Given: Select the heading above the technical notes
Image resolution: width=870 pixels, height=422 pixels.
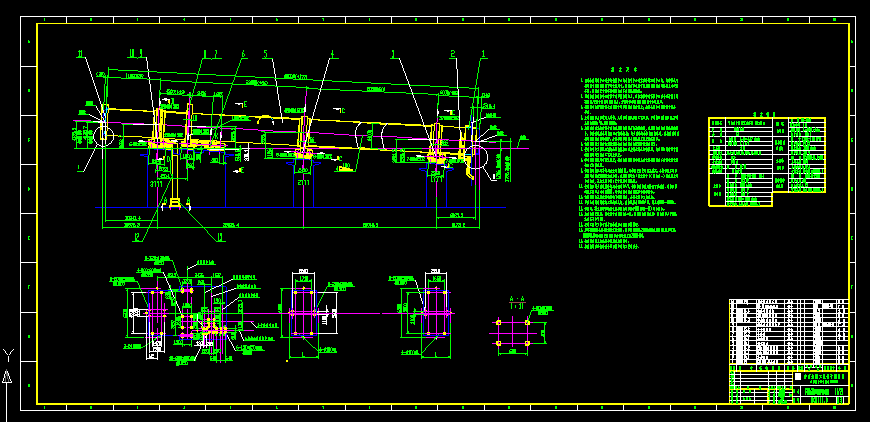Looking at the screenshot, I should (633, 70).
